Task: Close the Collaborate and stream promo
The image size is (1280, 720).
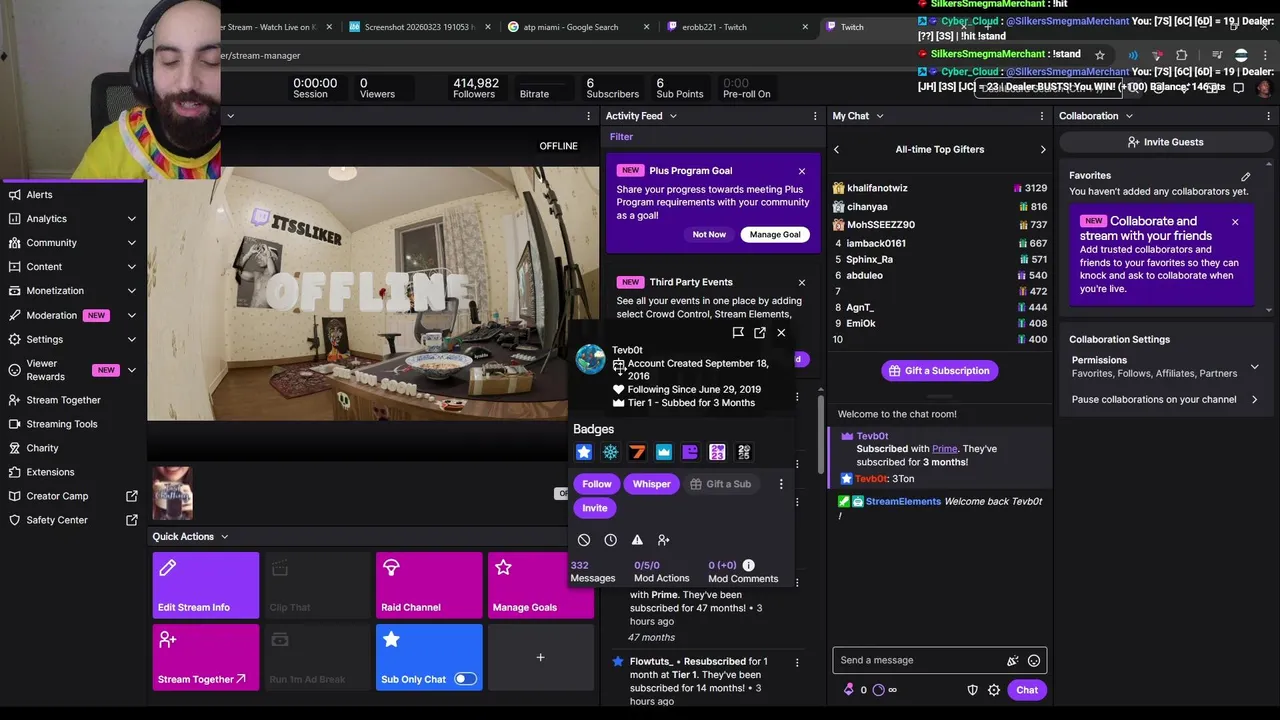Action: pos(1235,222)
